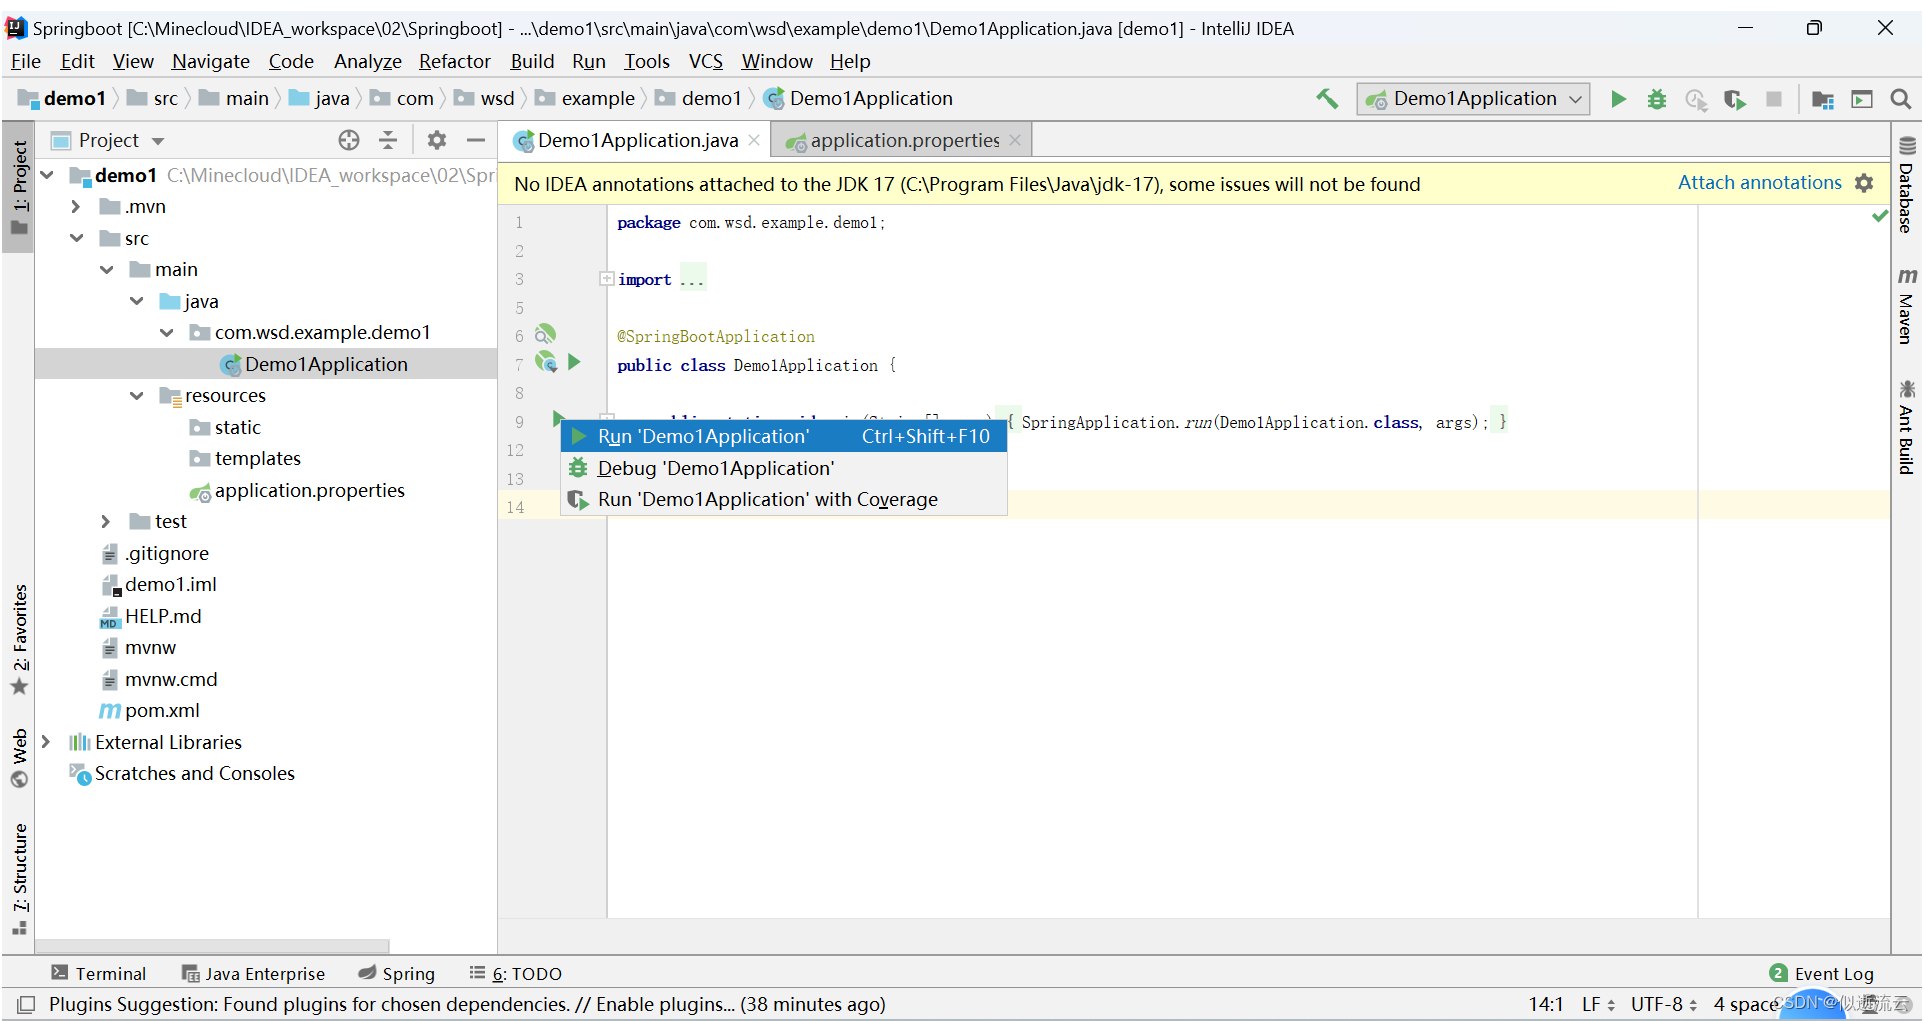
Task: Open the Favorites side panel
Action: 19,640
